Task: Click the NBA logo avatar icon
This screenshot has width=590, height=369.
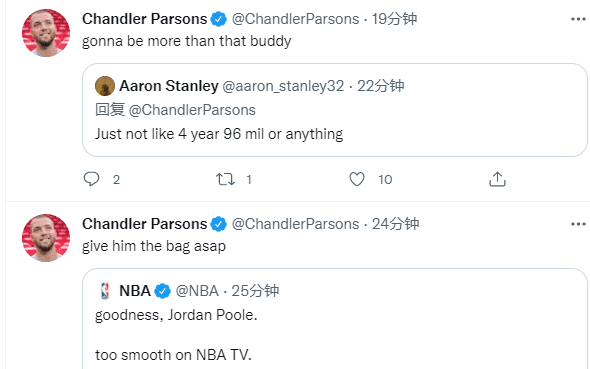Action: 105,291
